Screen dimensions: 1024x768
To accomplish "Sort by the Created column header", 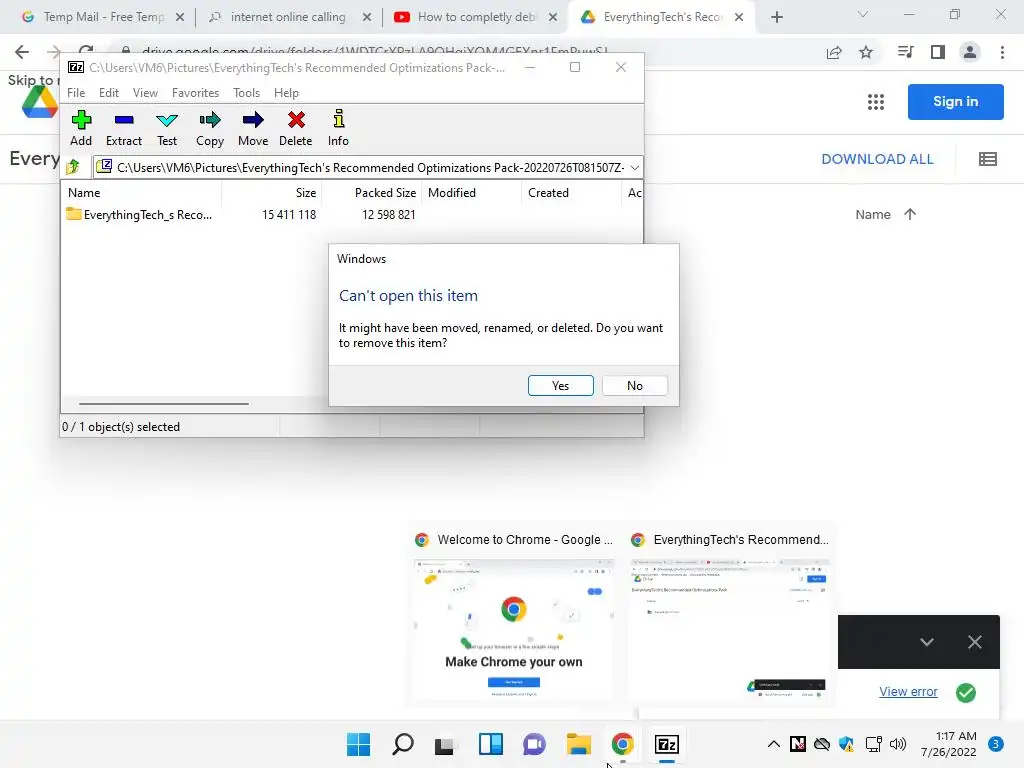I will click(571, 193).
